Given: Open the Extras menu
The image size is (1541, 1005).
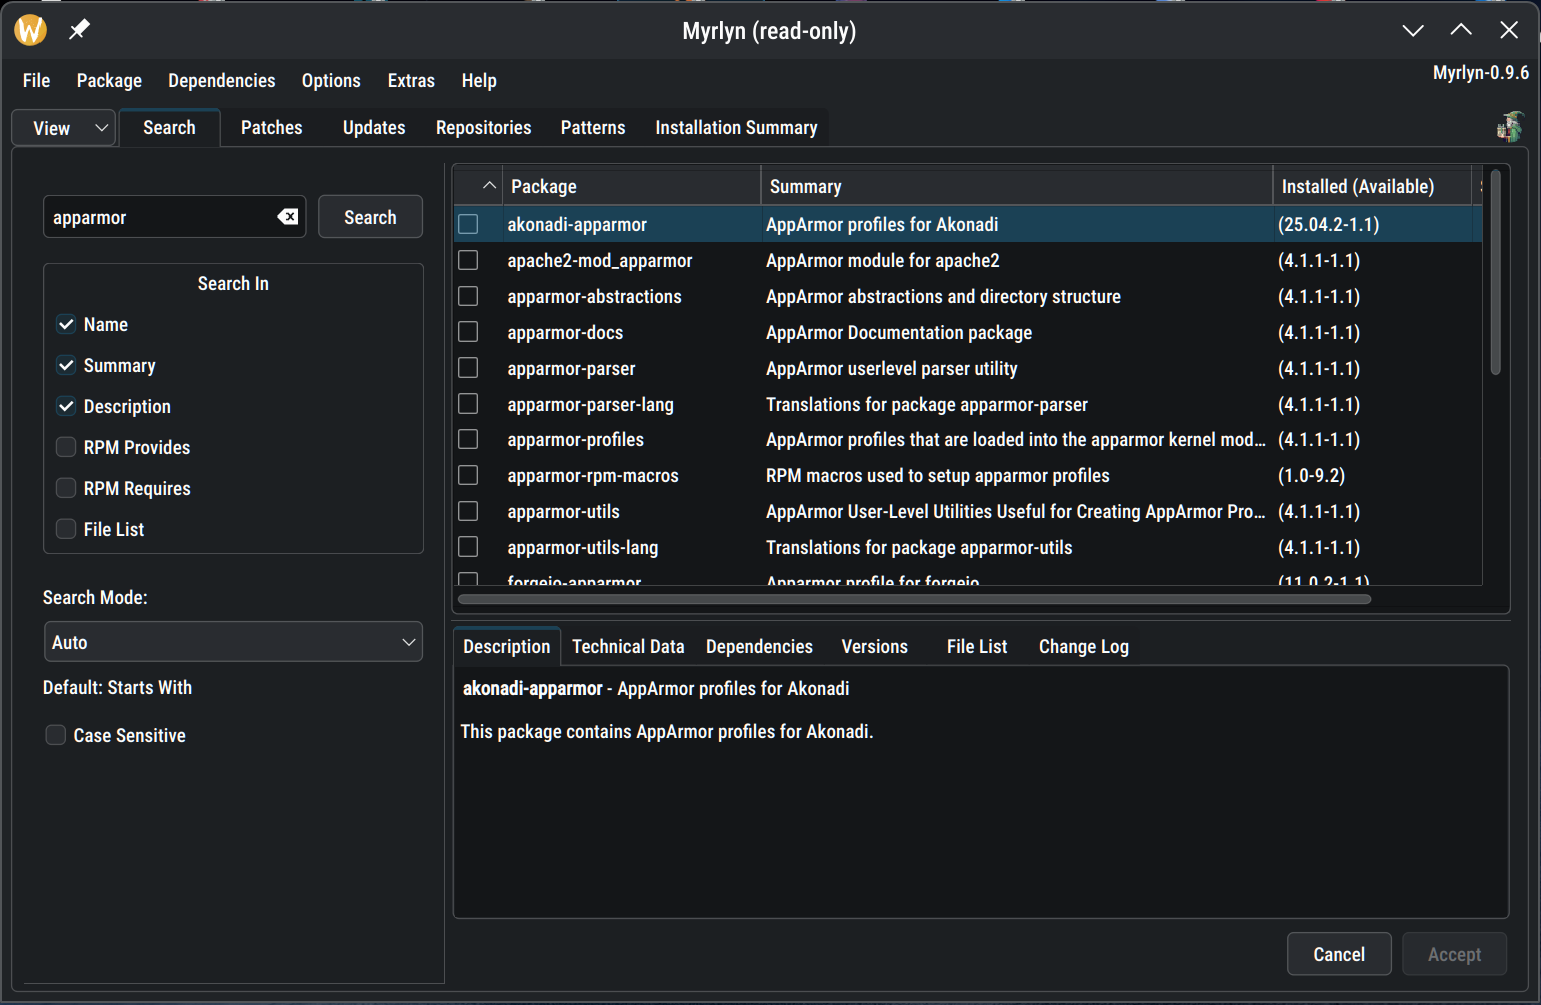Looking at the screenshot, I should (x=411, y=80).
